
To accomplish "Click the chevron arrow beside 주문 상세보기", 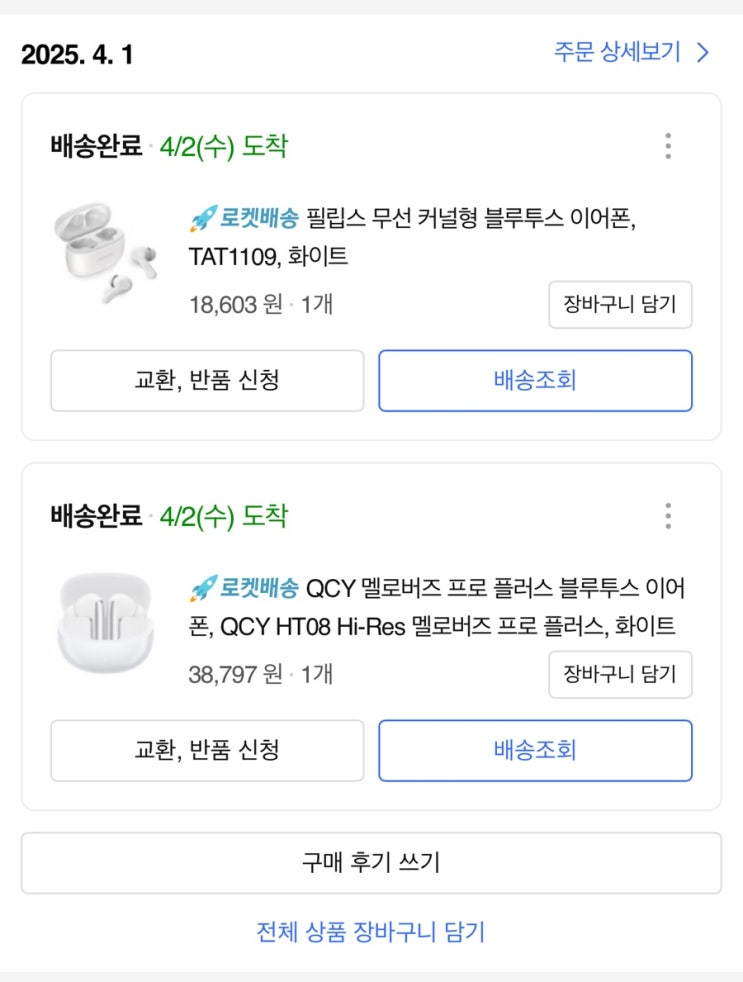I will click(703, 53).
